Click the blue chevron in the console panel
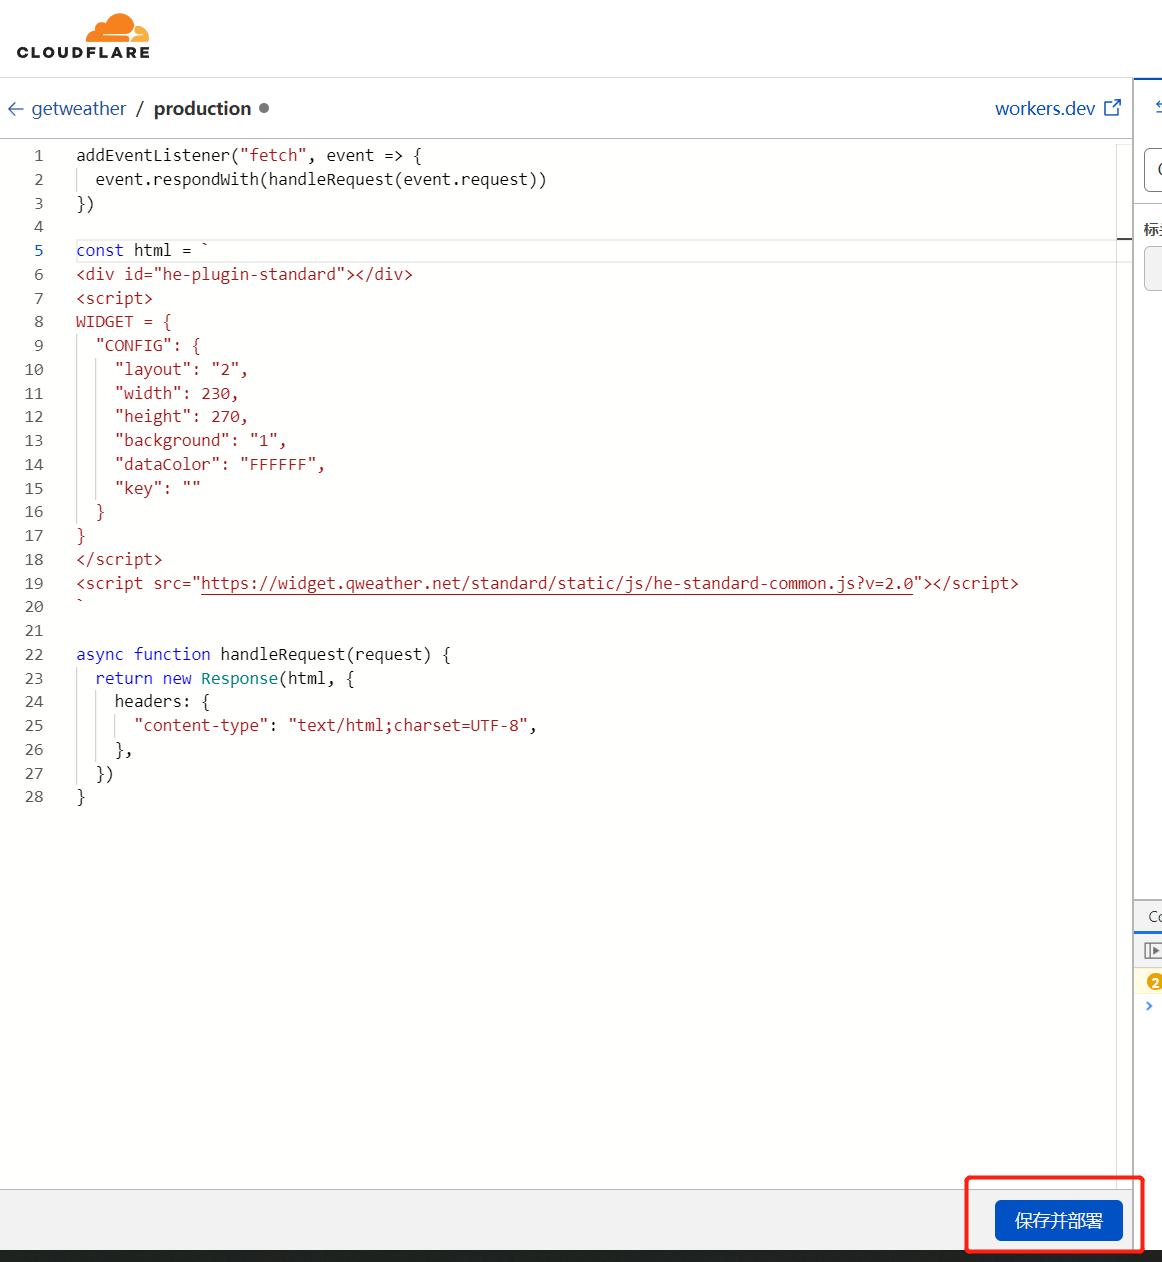Viewport: 1162px width, 1262px height. click(x=1148, y=1006)
